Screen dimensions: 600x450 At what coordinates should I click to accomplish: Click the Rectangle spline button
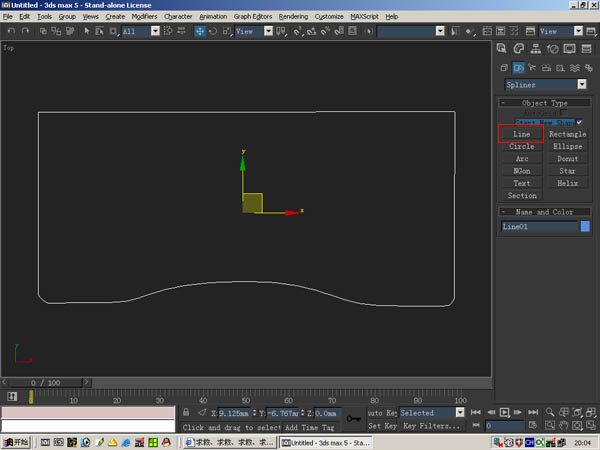pyautogui.click(x=567, y=134)
